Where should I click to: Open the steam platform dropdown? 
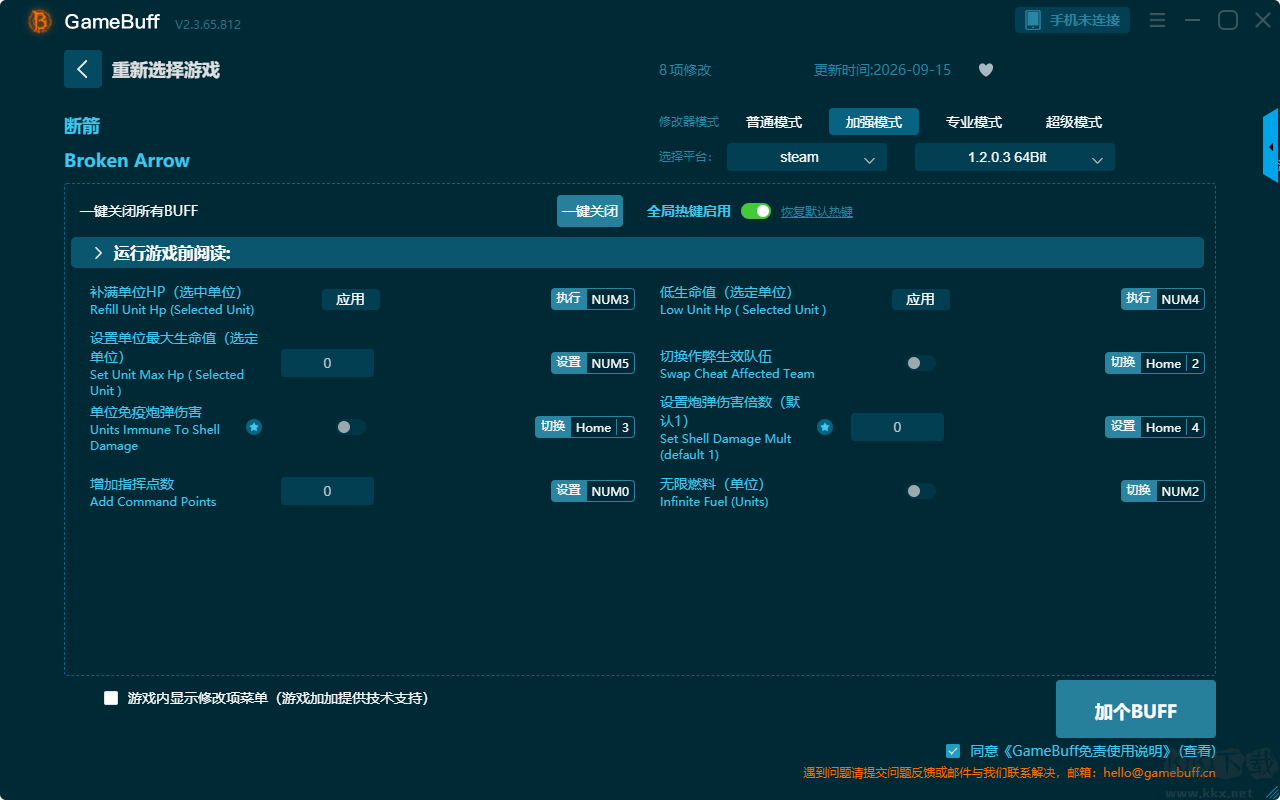click(807, 157)
